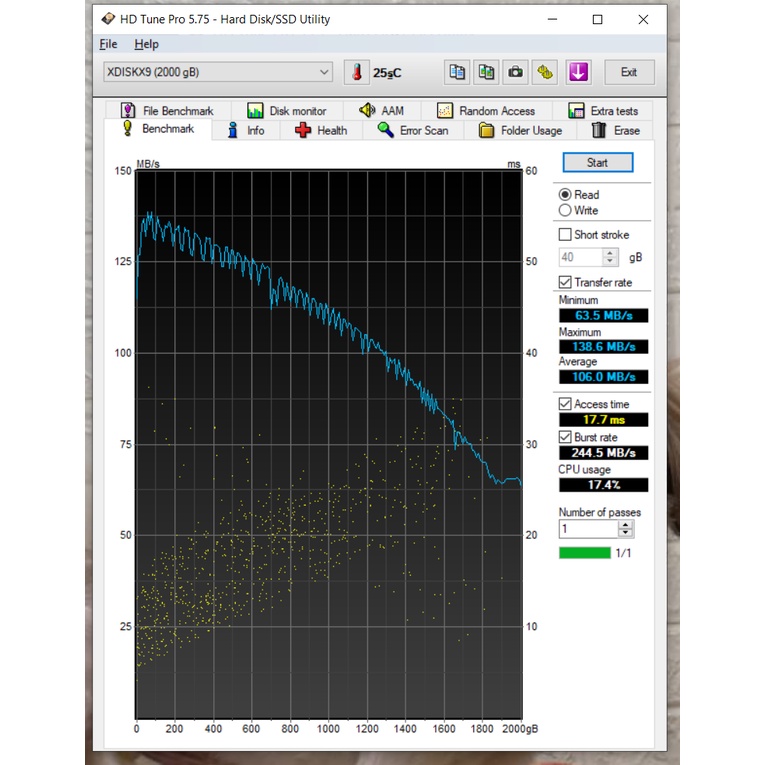Click the camera save screenshot icon

pos(515,72)
